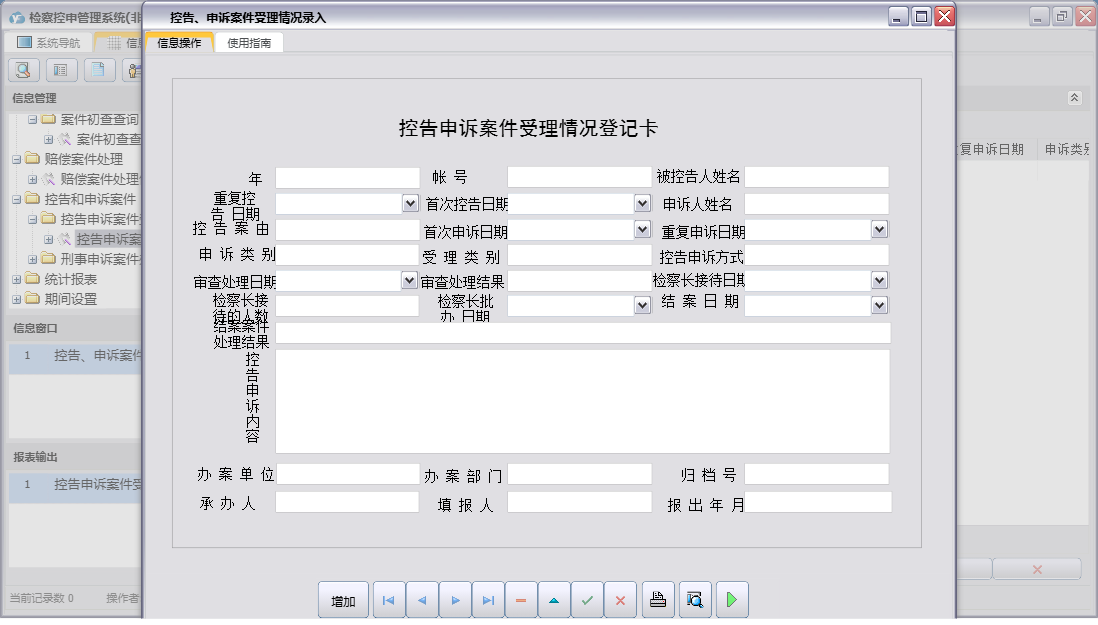Viewport: 1098px width, 625px height.
Task: Click the orange minus delete record icon
Action: pyautogui.click(x=521, y=600)
